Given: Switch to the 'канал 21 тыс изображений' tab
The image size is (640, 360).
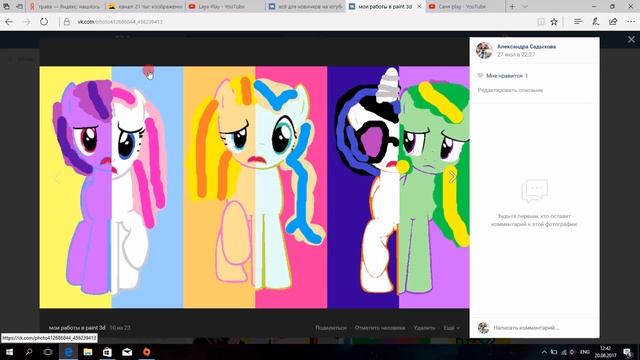Looking at the screenshot, I should pos(145,7).
